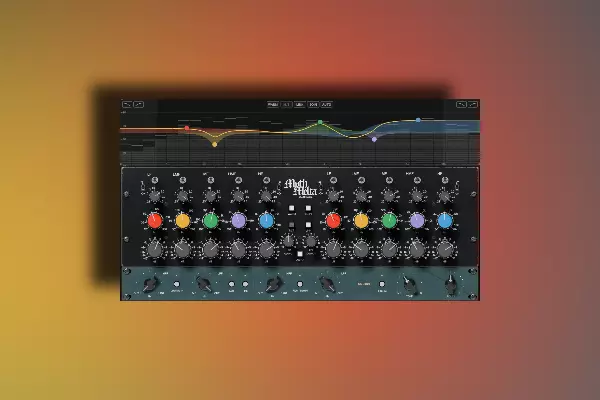Choose the second mode button in the top center group
The height and width of the screenshot is (400, 600).
pos(287,104)
